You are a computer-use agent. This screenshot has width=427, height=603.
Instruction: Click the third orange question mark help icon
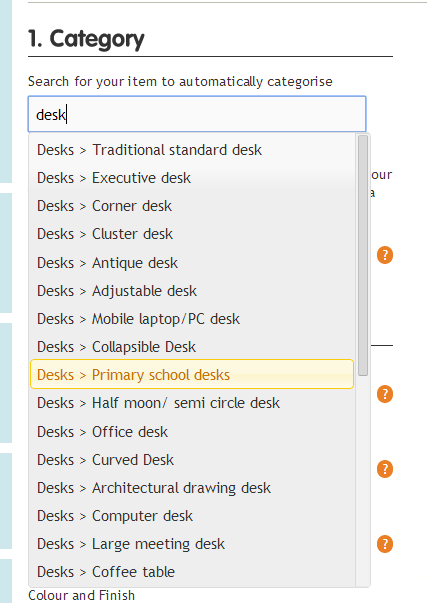[385, 469]
